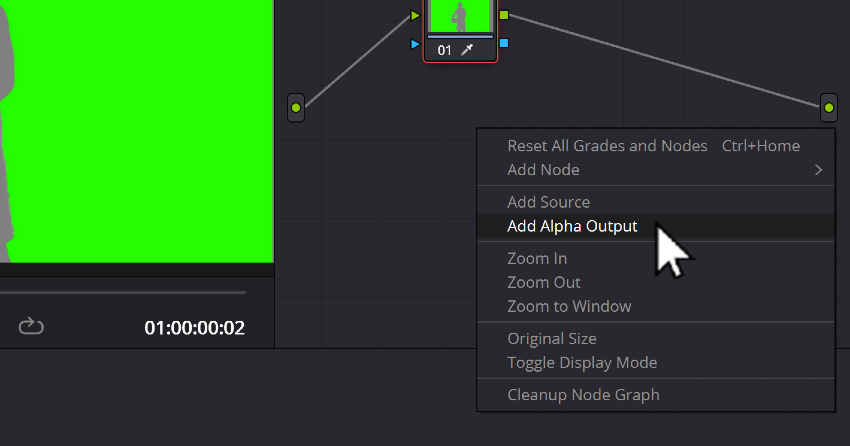Image resolution: width=850 pixels, height=446 pixels.
Task: Click node 01 qualifier eyedropper icon
Action: [x=467, y=50]
